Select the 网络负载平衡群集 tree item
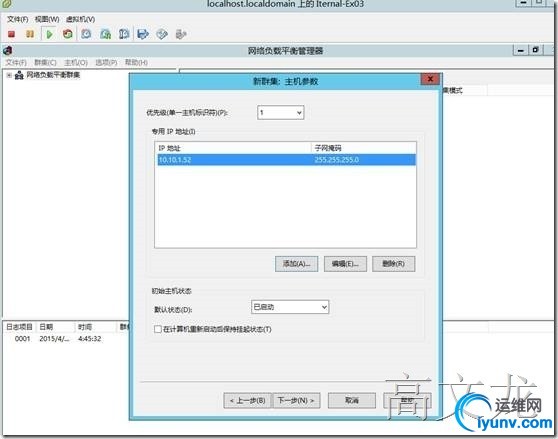Screen dimensions: 558x439 [53, 75]
